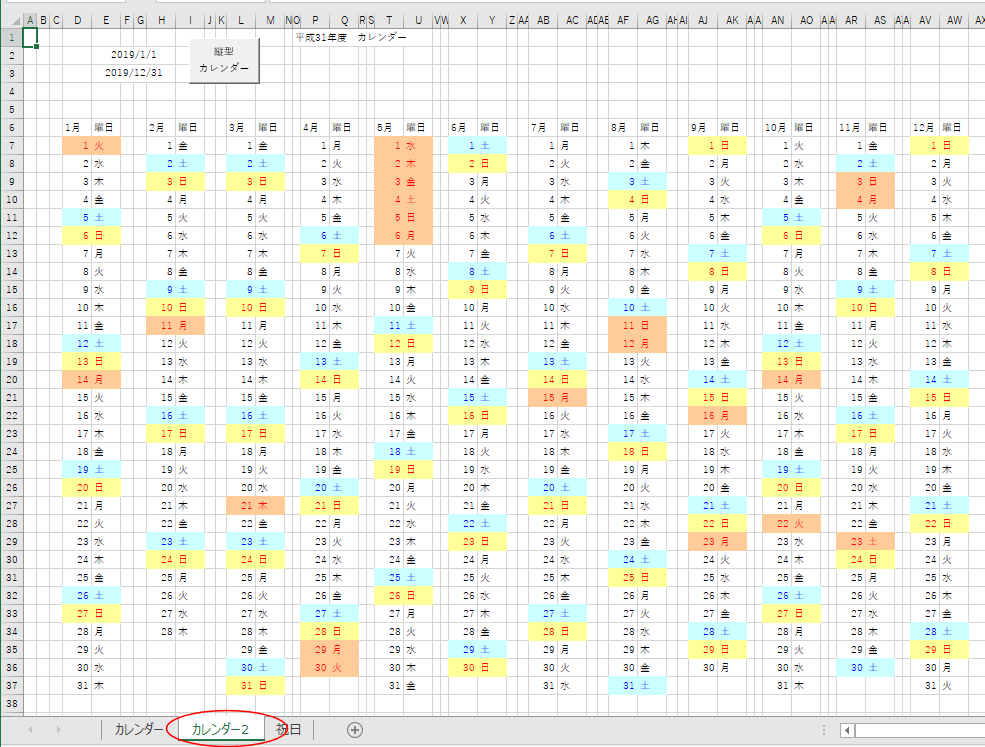Select the 12月 header cell

(923, 127)
